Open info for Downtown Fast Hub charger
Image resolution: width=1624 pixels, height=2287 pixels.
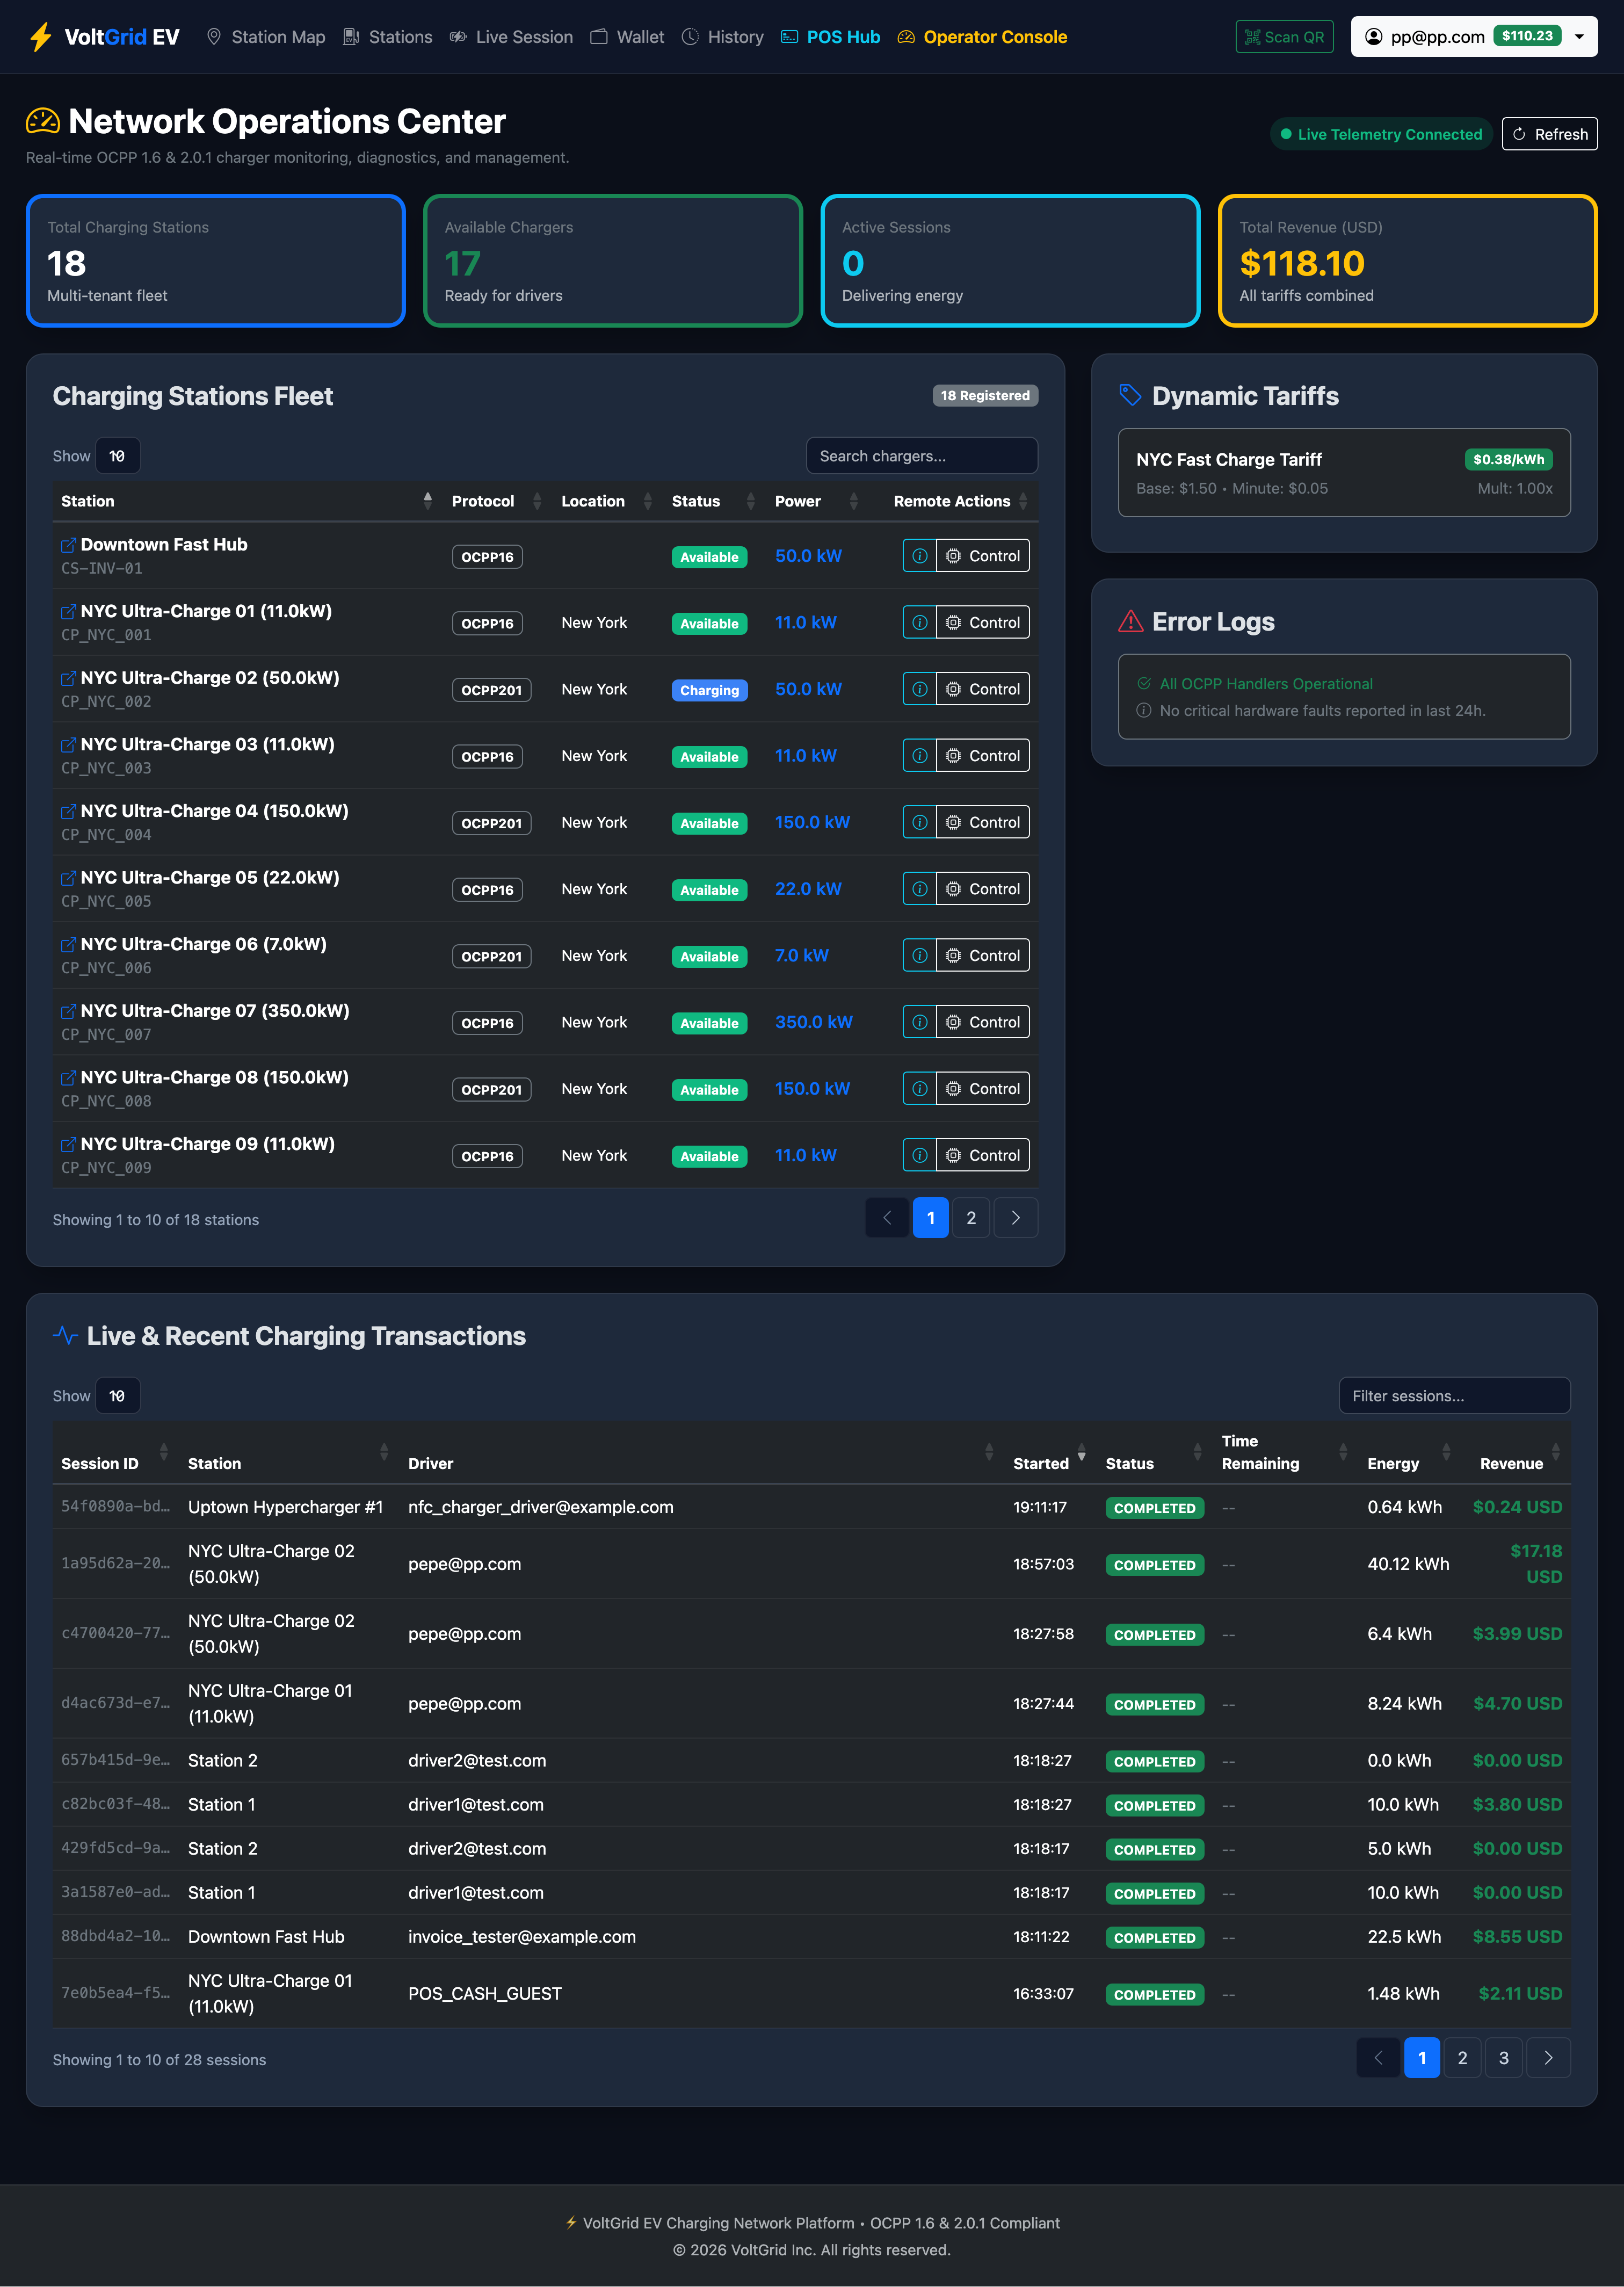(x=919, y=556)
